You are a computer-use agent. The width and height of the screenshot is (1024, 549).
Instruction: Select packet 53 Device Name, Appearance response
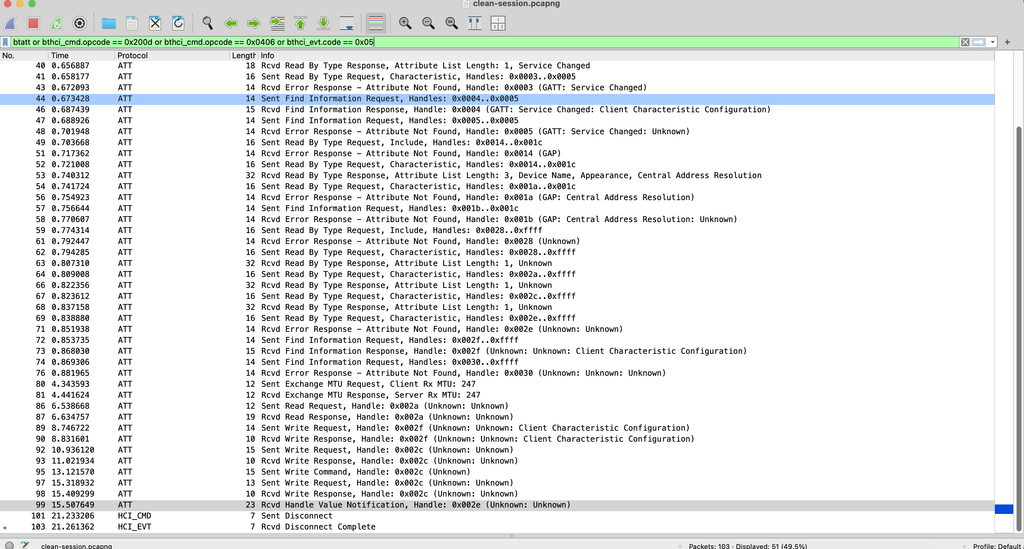point(497,176)
